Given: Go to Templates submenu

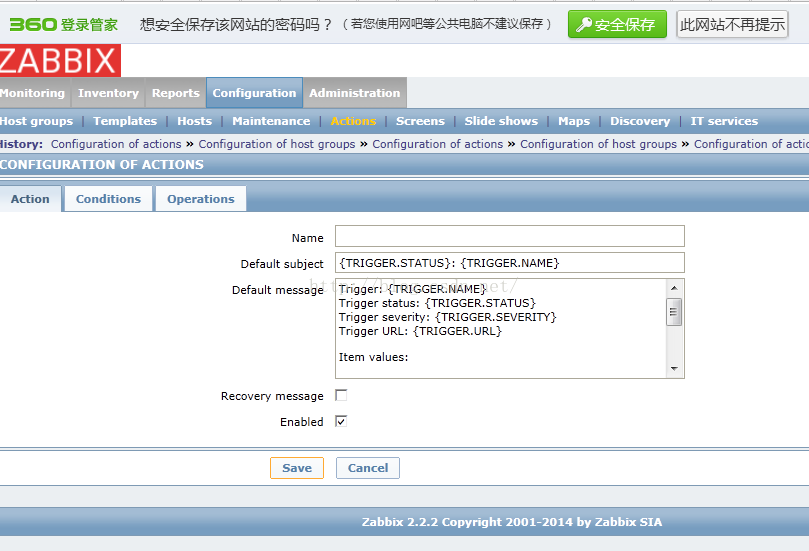Looking at the screenshot, I should (125, 121).
